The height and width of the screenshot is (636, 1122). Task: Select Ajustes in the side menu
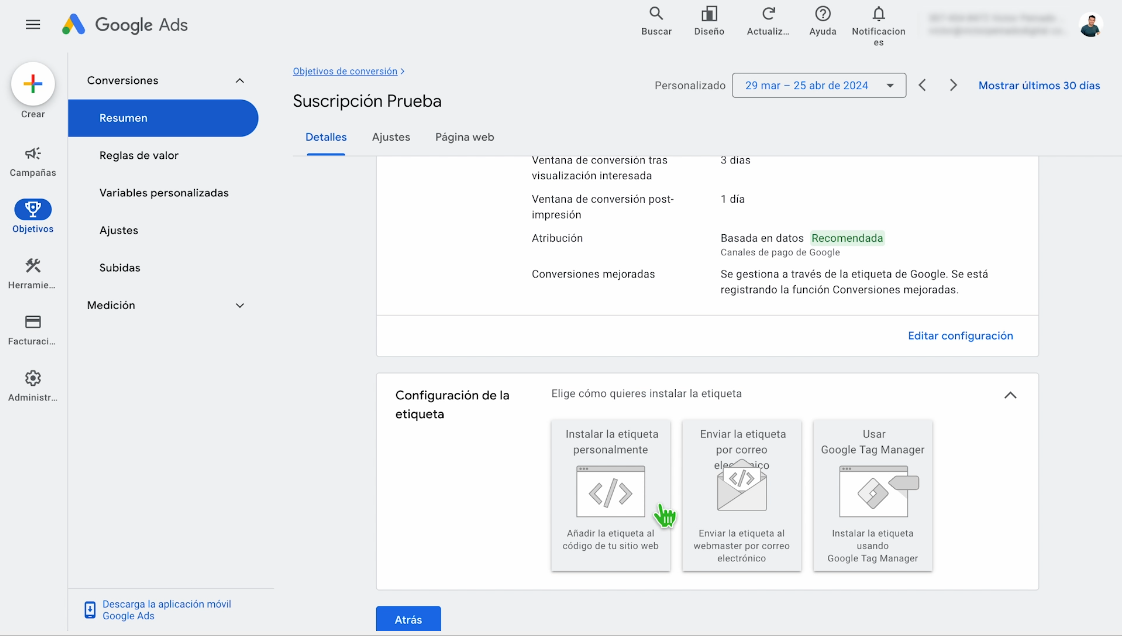tap(119, 230)
